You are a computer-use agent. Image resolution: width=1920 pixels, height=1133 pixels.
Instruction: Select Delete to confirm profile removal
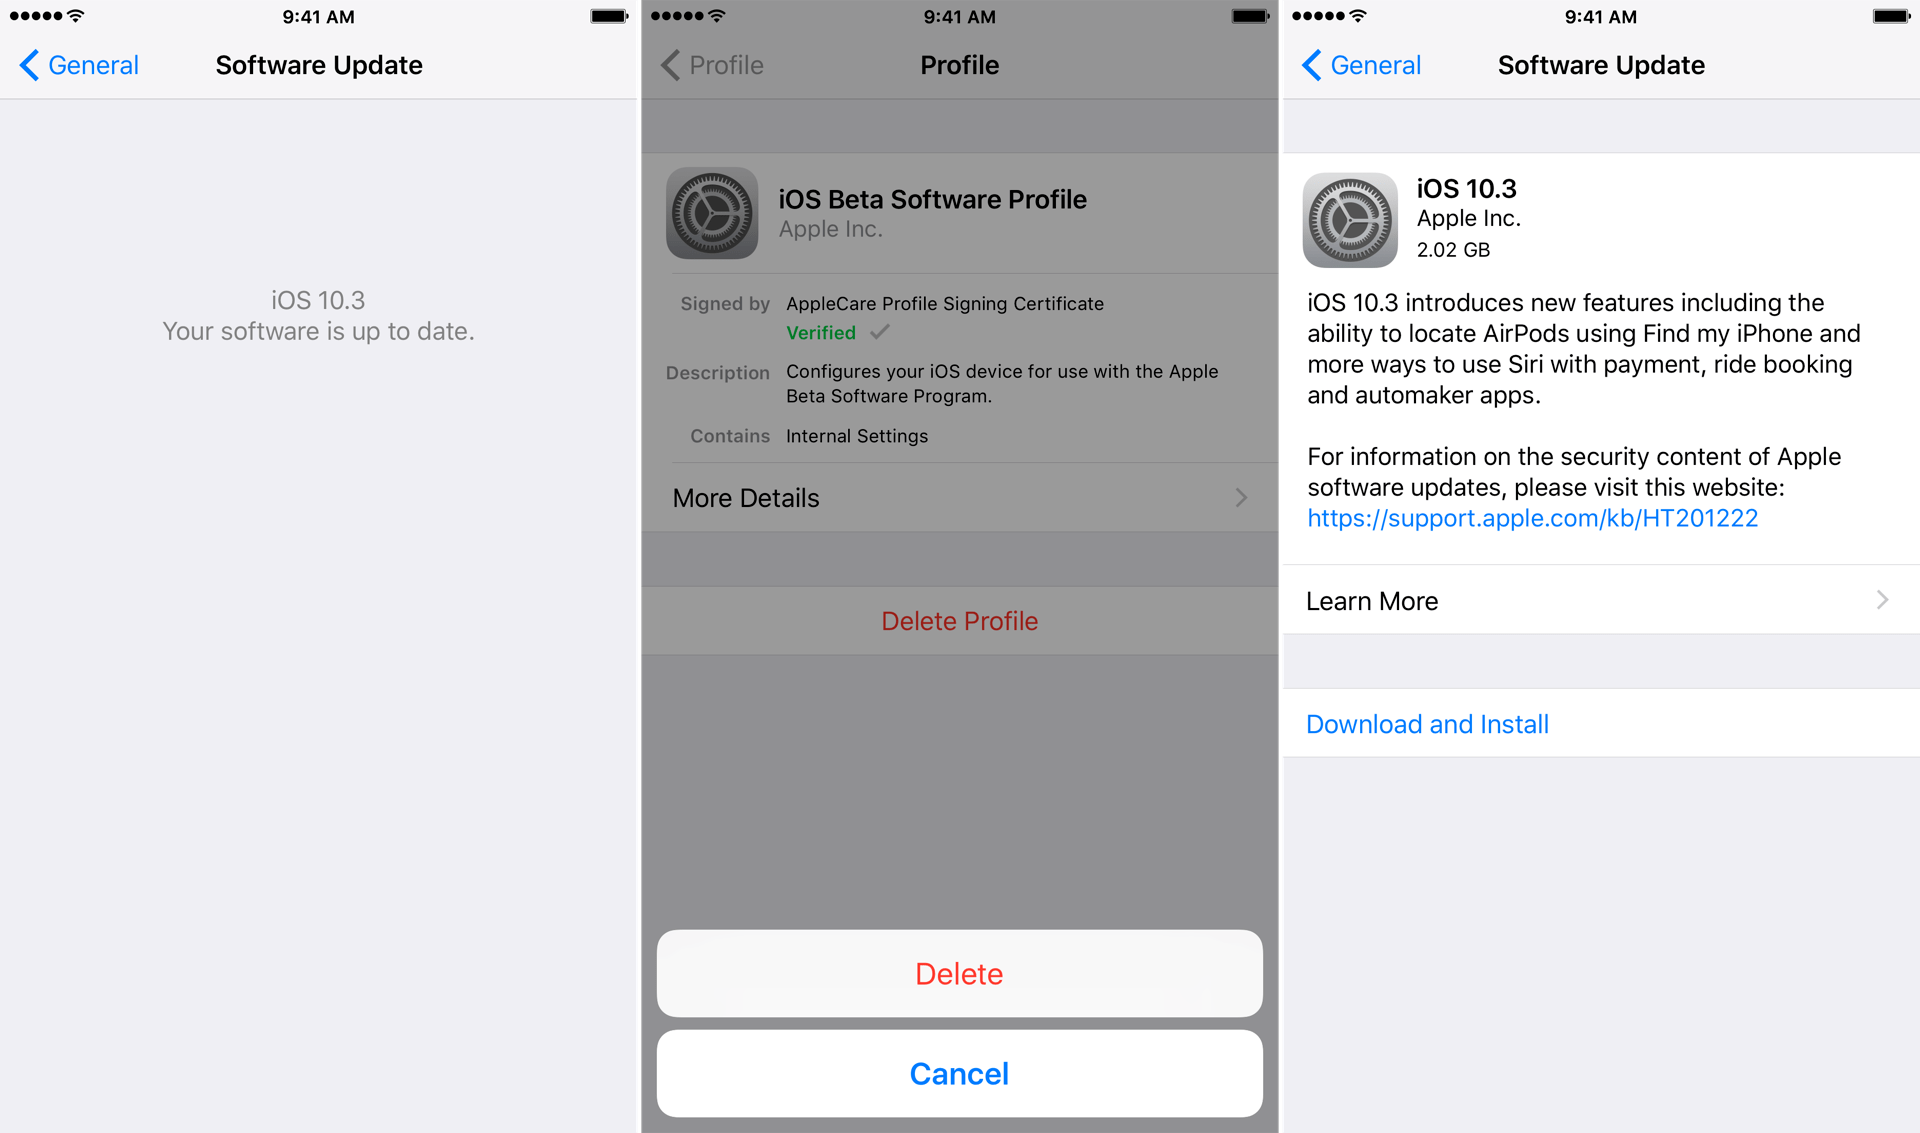pyautogui.click(x=959, y=971)
